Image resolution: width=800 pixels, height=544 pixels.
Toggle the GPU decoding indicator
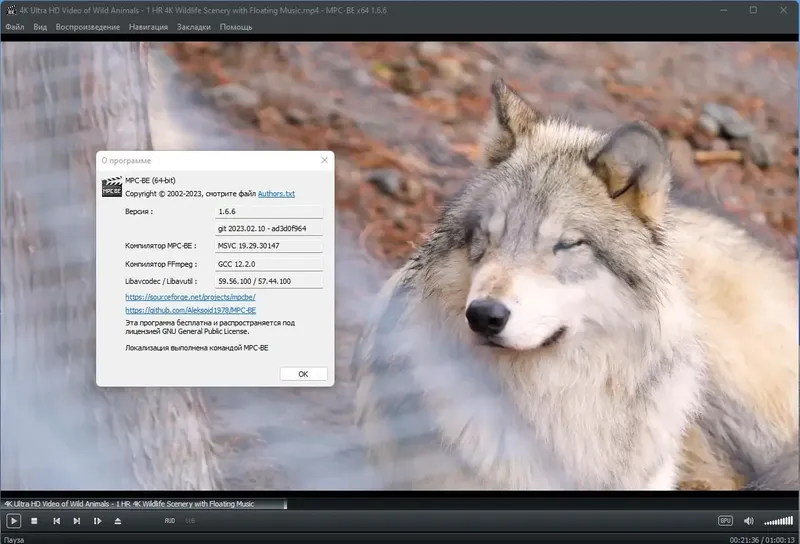[x=725, y=521]
